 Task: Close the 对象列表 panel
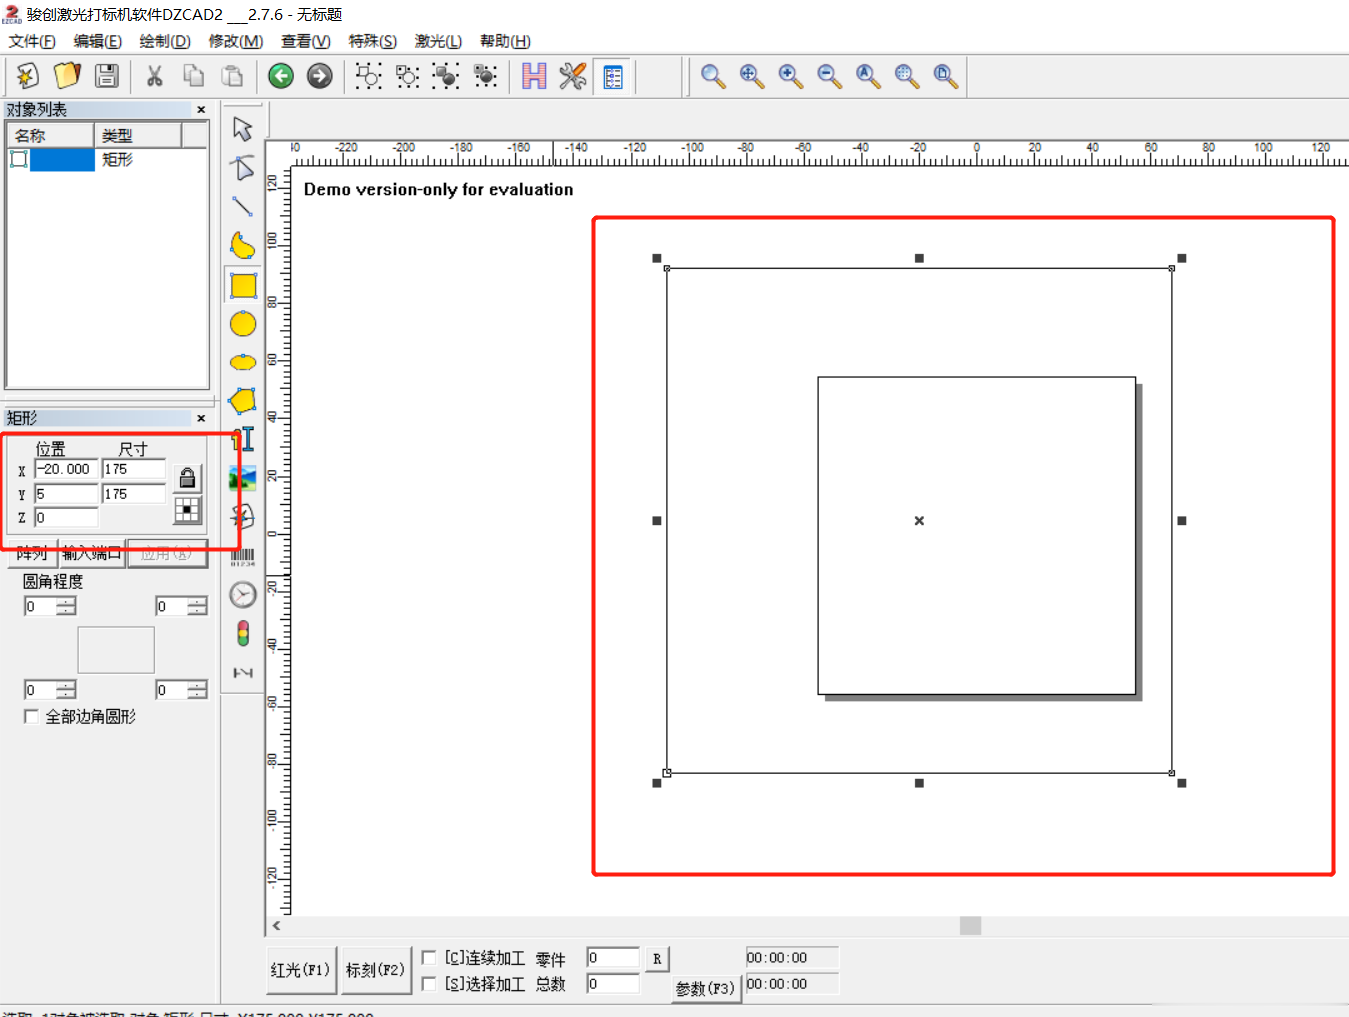pos(201,110)
